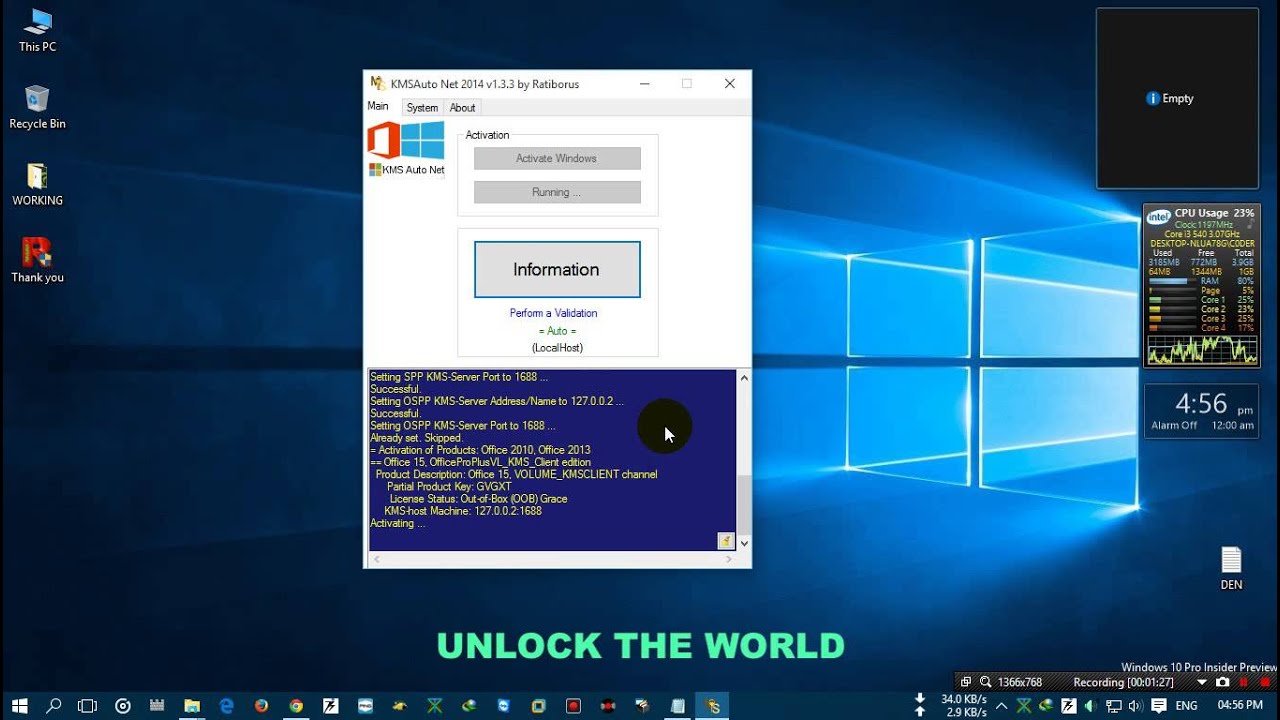Click 'KMS-host Machine: 127.0.0.2:1688' log line
The image size is (1280, 720).
coord(463,511)
